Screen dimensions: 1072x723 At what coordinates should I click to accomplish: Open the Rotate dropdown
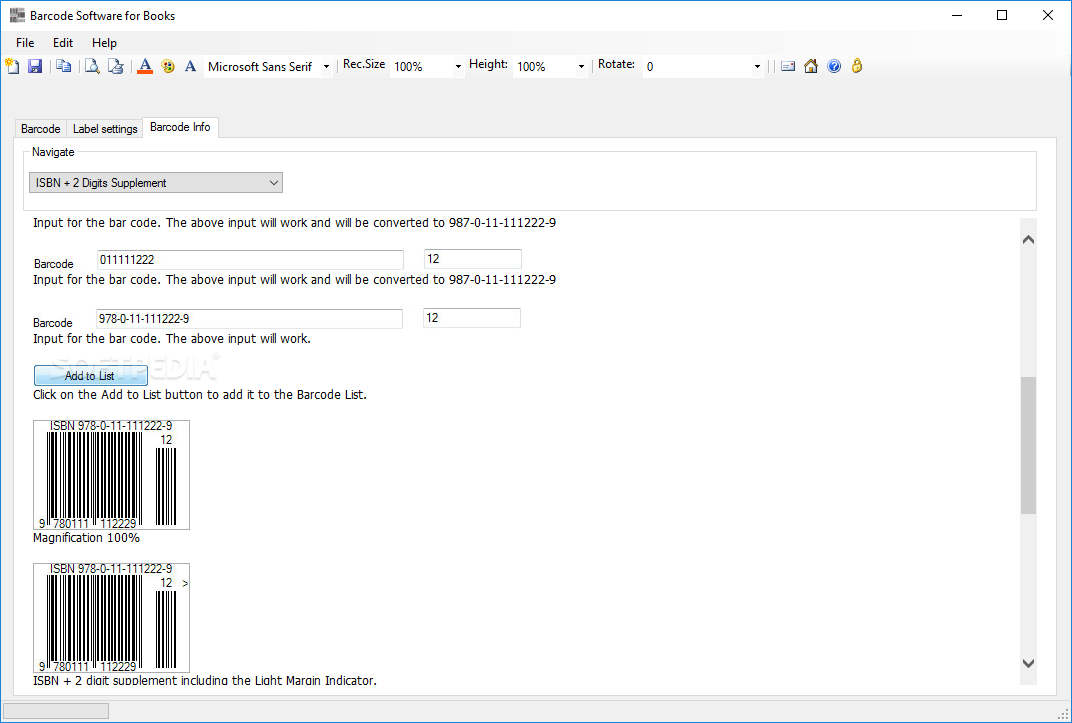(757, 67)
